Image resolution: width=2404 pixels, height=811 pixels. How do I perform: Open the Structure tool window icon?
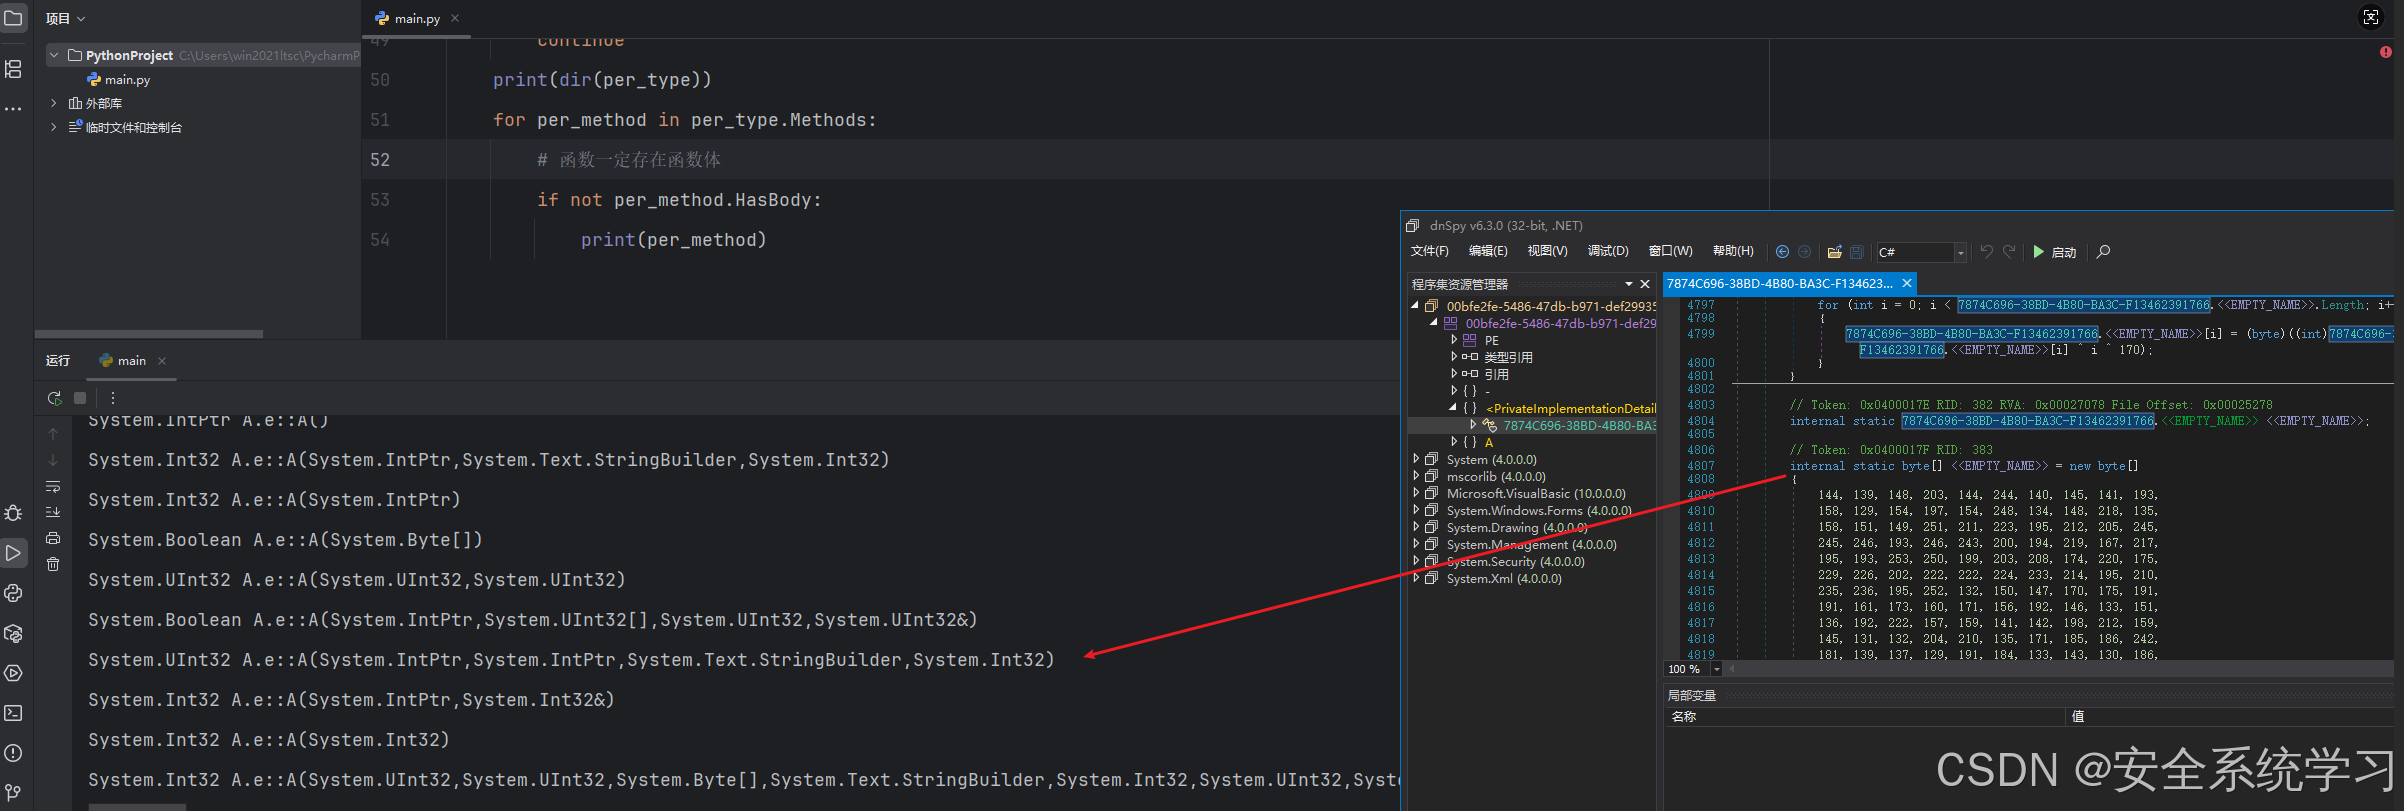point(13,68)
